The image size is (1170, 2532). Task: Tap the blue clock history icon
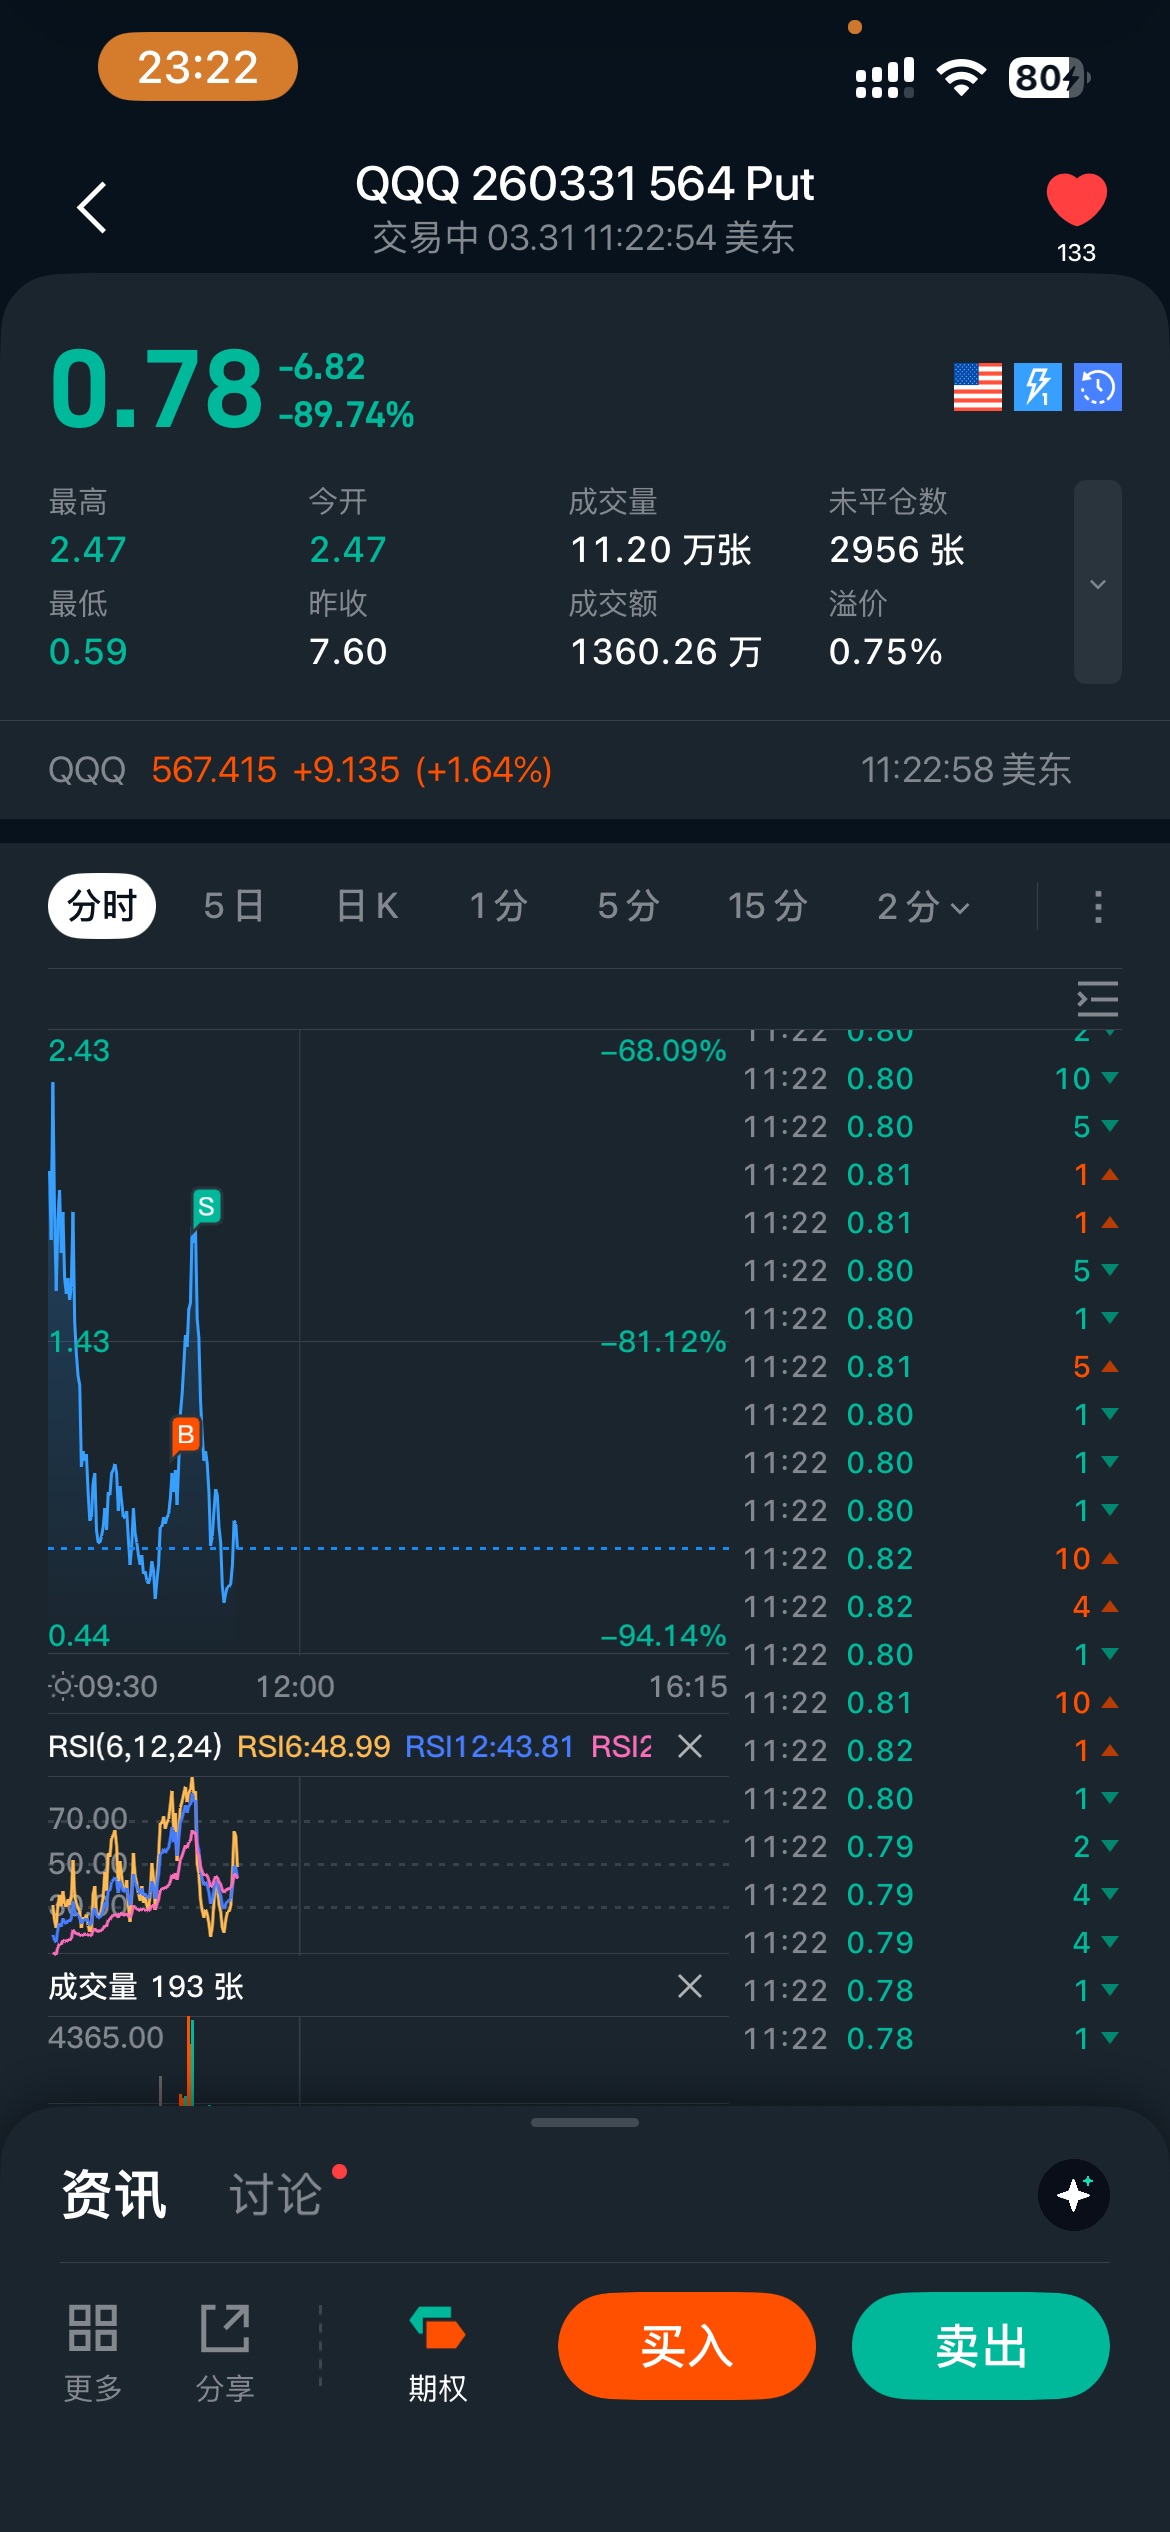click(1097, 387)
